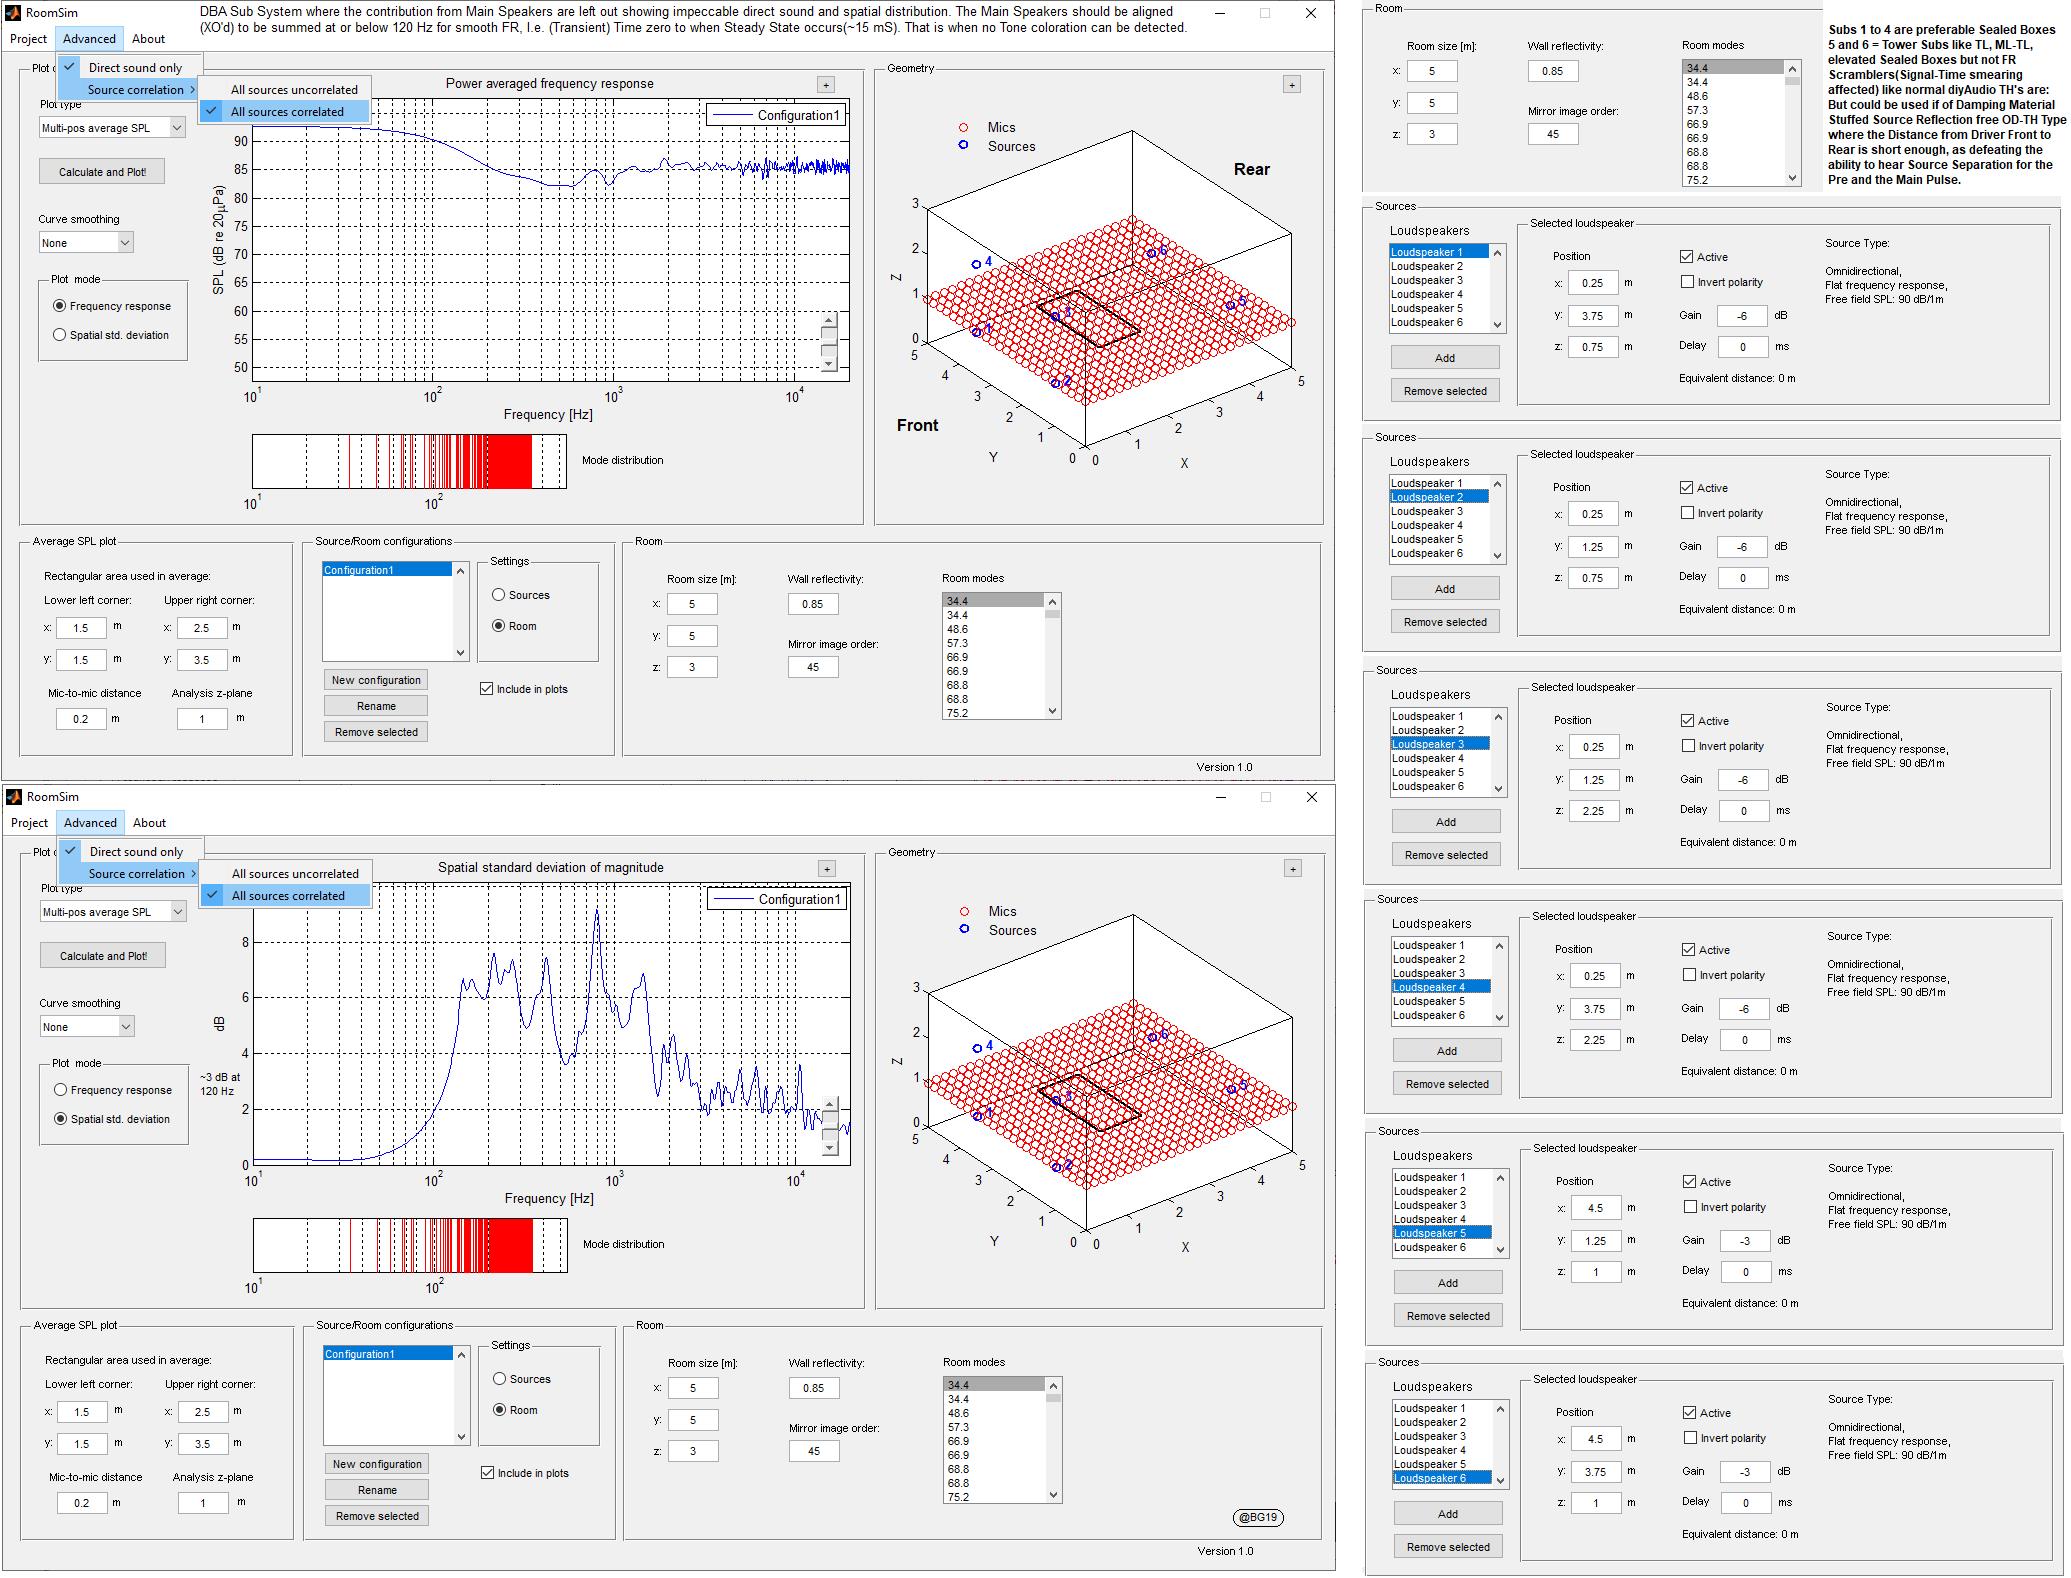Select Loudspeaker 4 in the list with Loudspeaker 1 highlighted
The image size is (2071, 1578).
coord(1439,294)
